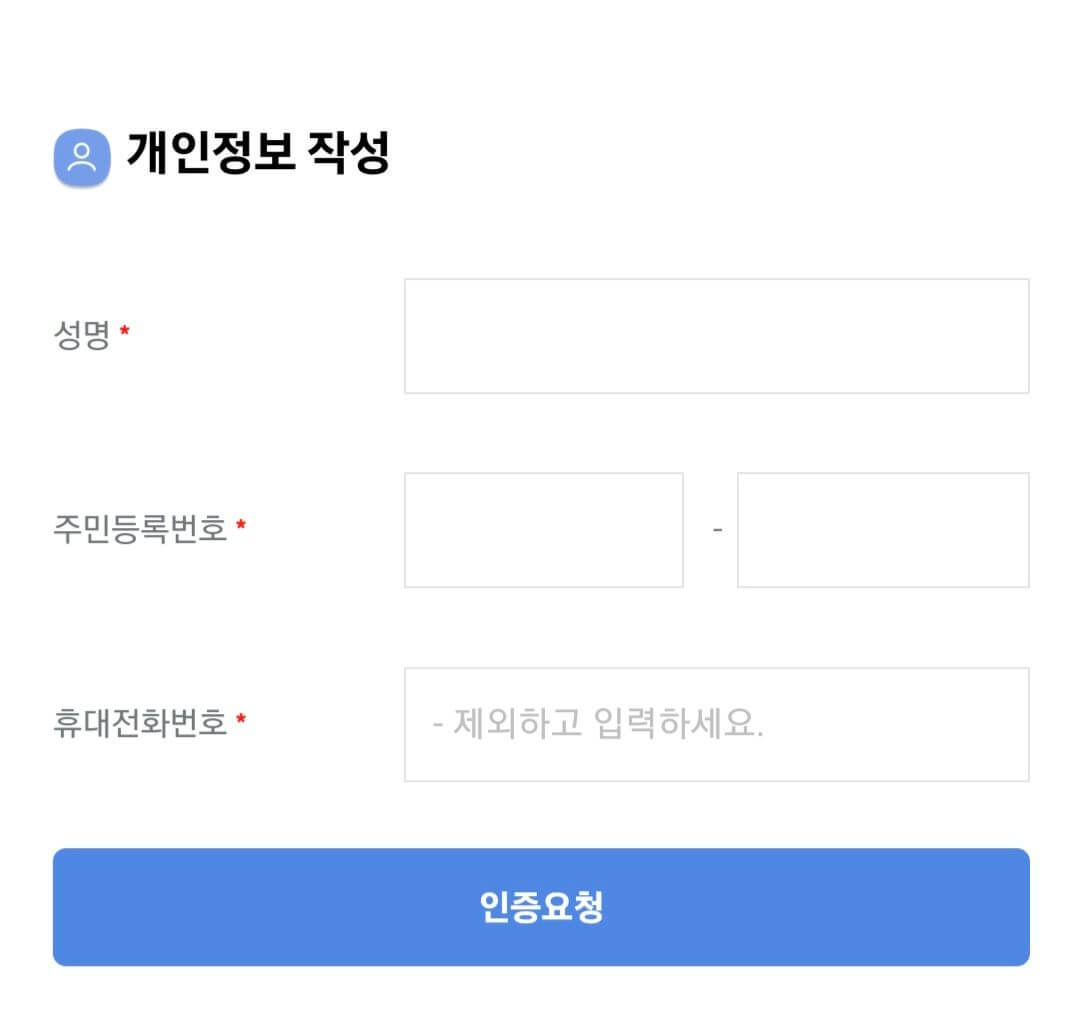1080x1010 pixels.
Task: Click the second 주민등록번호 input box
Action: [x=882, y=529]
